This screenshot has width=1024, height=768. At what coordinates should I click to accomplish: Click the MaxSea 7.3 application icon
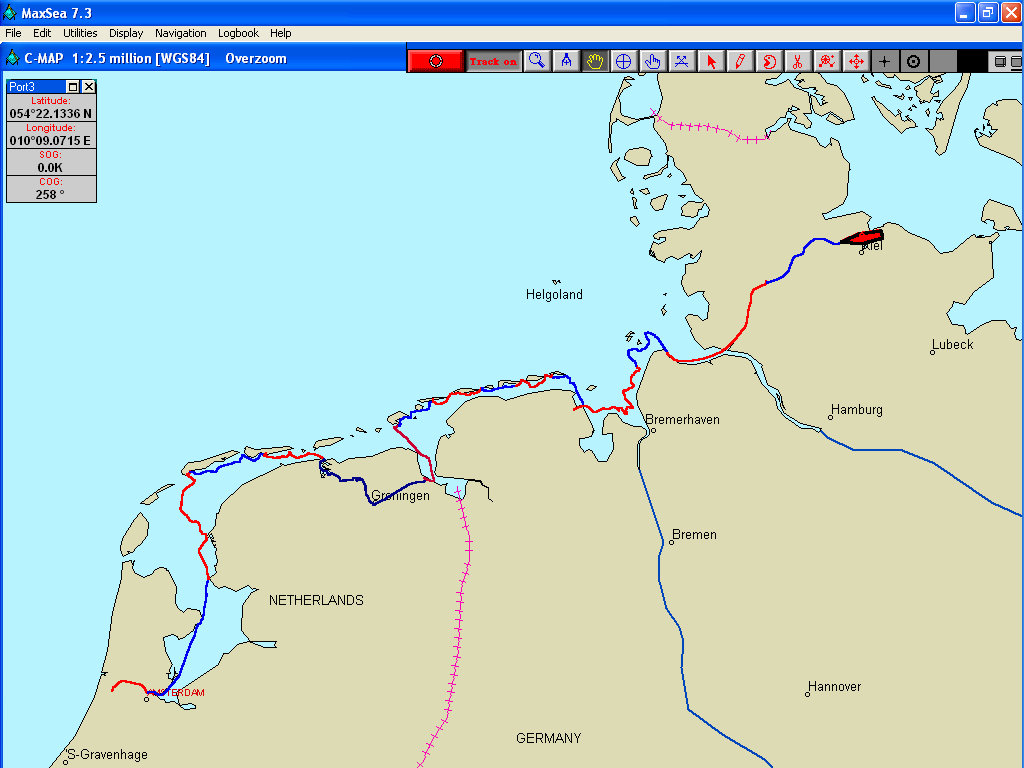pyautogui.click(x=10, y=12)
